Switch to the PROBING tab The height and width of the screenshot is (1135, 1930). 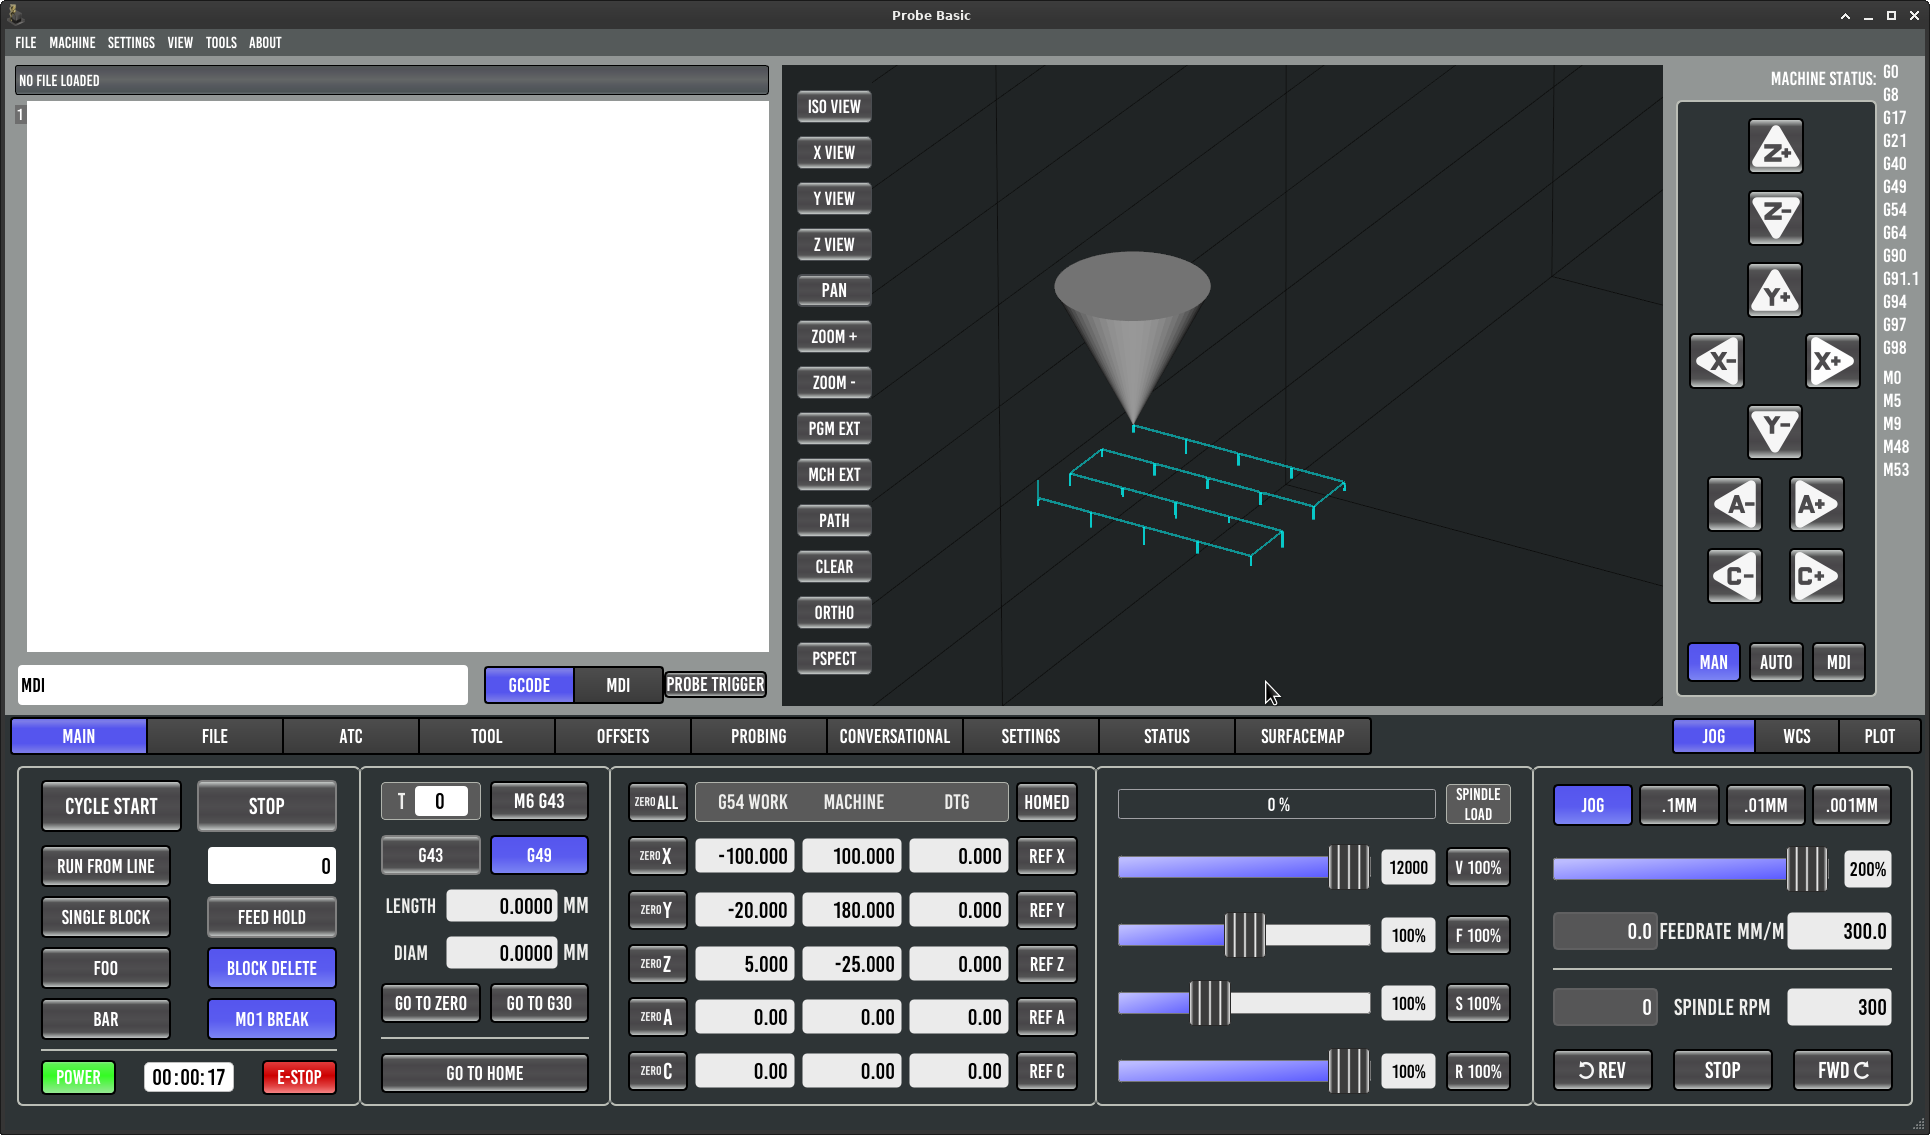click(x=758, y=736)
